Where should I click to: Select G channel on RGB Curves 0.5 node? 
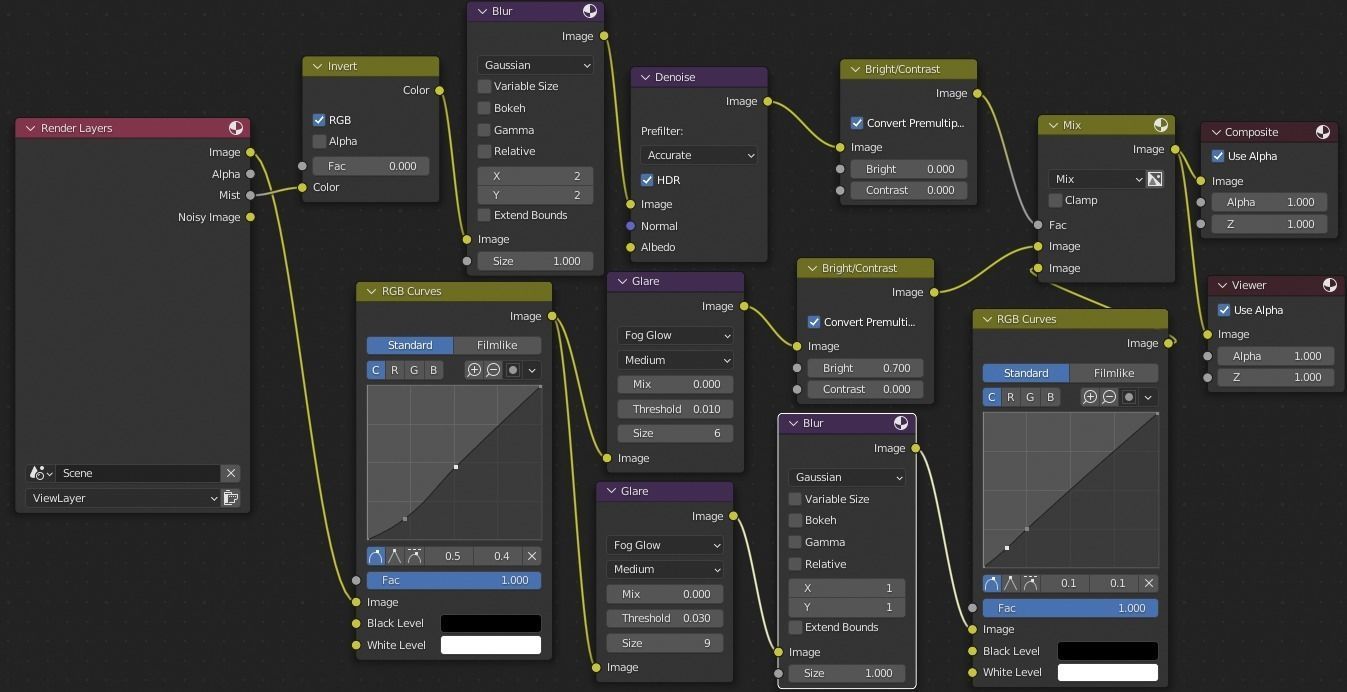414,370
